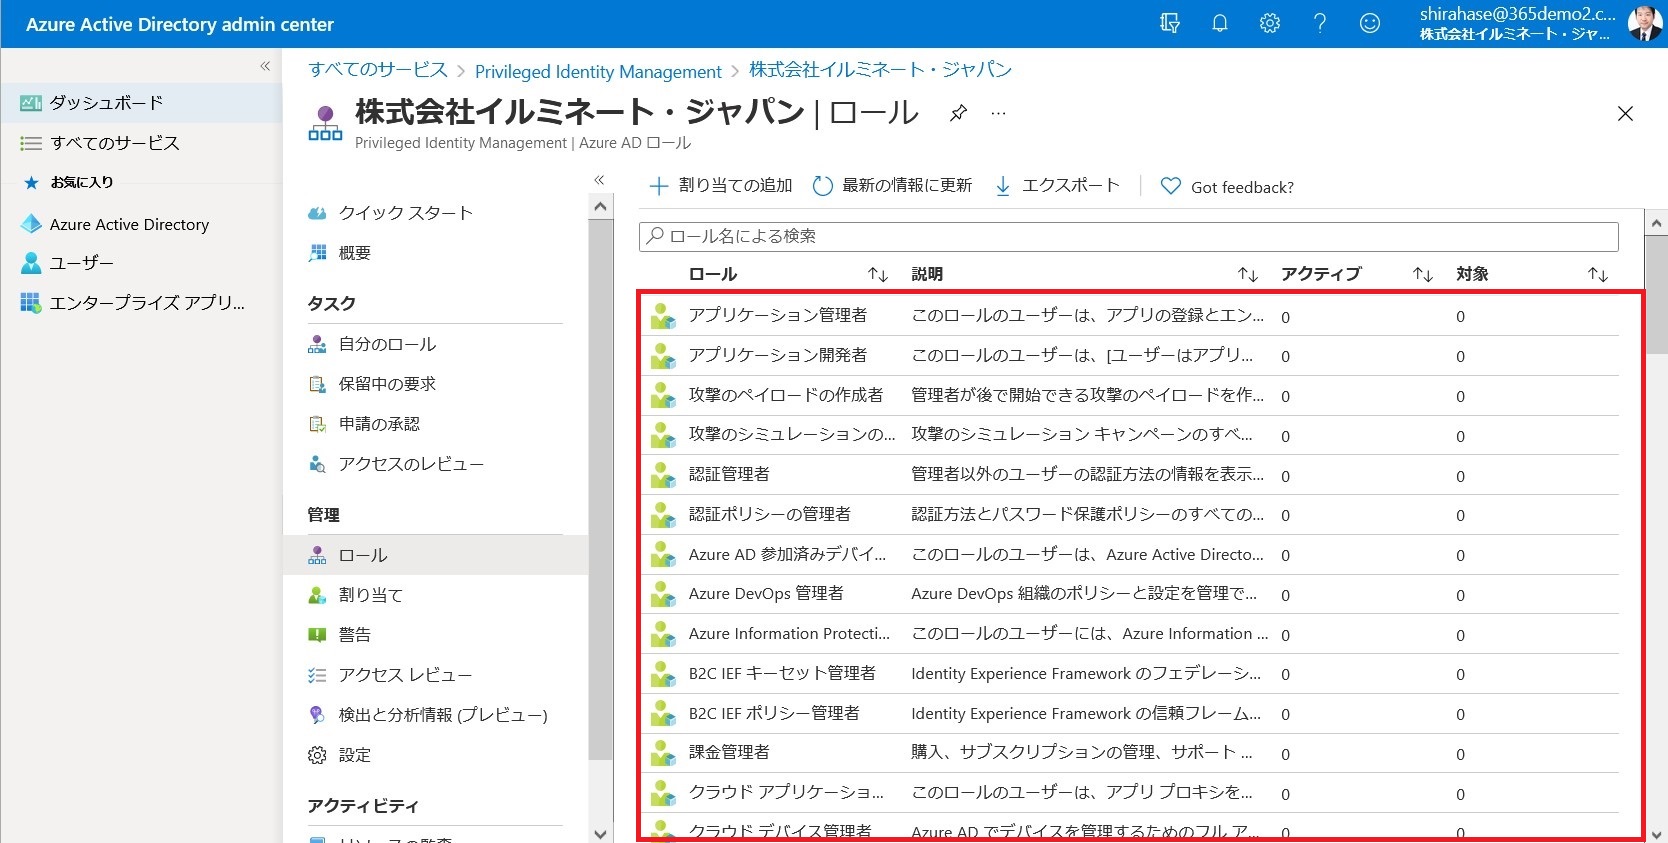This screenshot has height=843, width=1668.
Task: Click the user profile avatar photo
Action: click(1643, 24)
